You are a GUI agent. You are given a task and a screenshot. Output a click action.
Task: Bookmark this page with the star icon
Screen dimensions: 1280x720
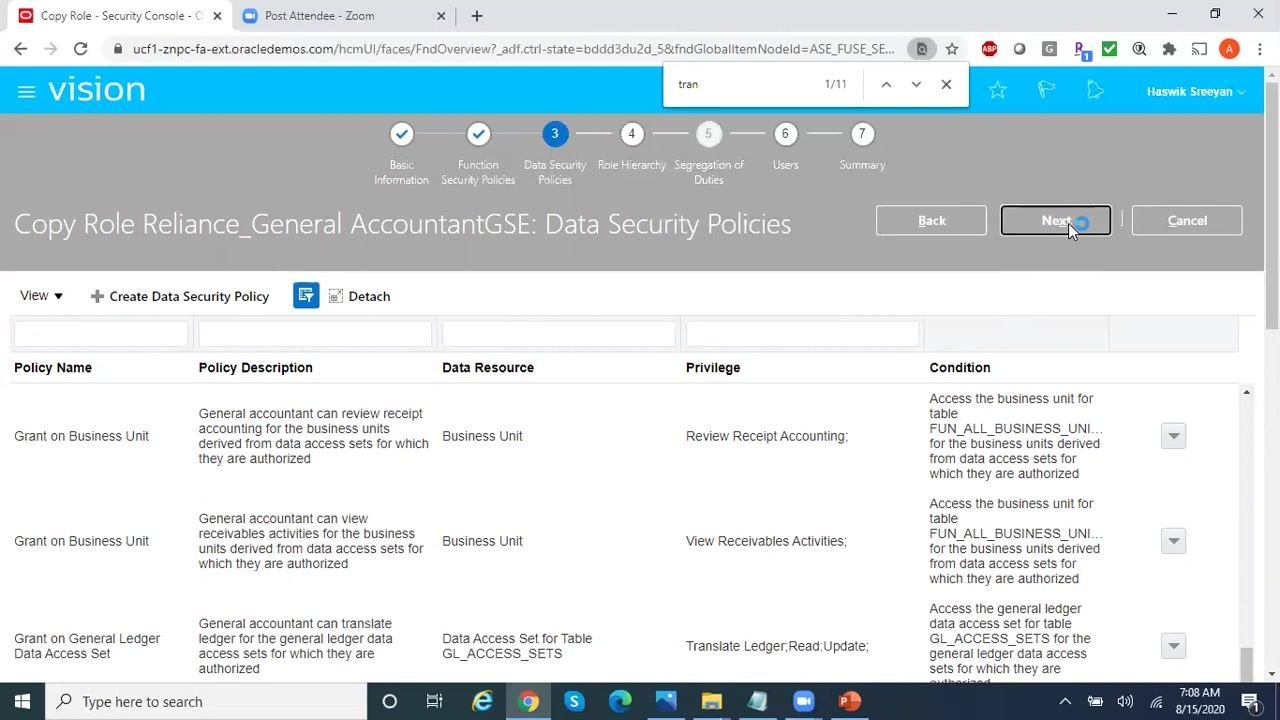[952, 48]
